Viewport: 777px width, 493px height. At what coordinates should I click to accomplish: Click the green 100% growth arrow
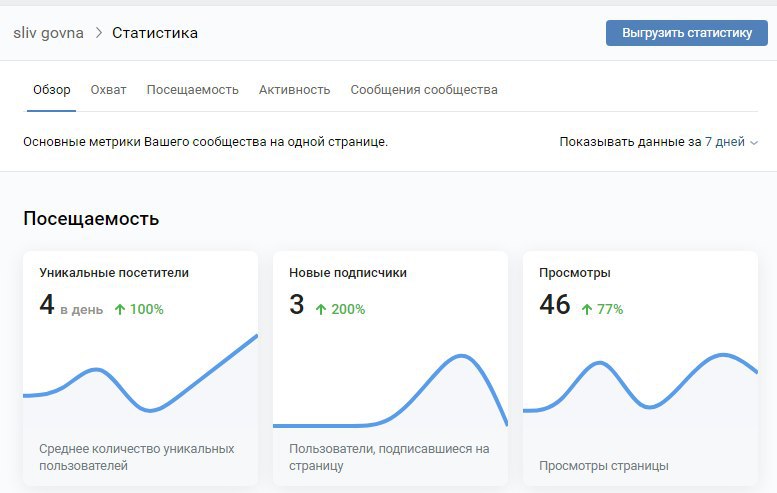[x=120, y=310]
